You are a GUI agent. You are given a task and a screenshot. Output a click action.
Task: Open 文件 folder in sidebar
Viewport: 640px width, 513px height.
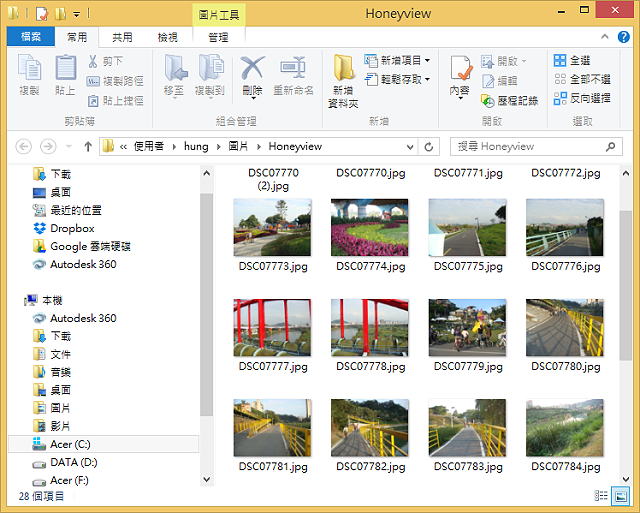tap(52, 354)
